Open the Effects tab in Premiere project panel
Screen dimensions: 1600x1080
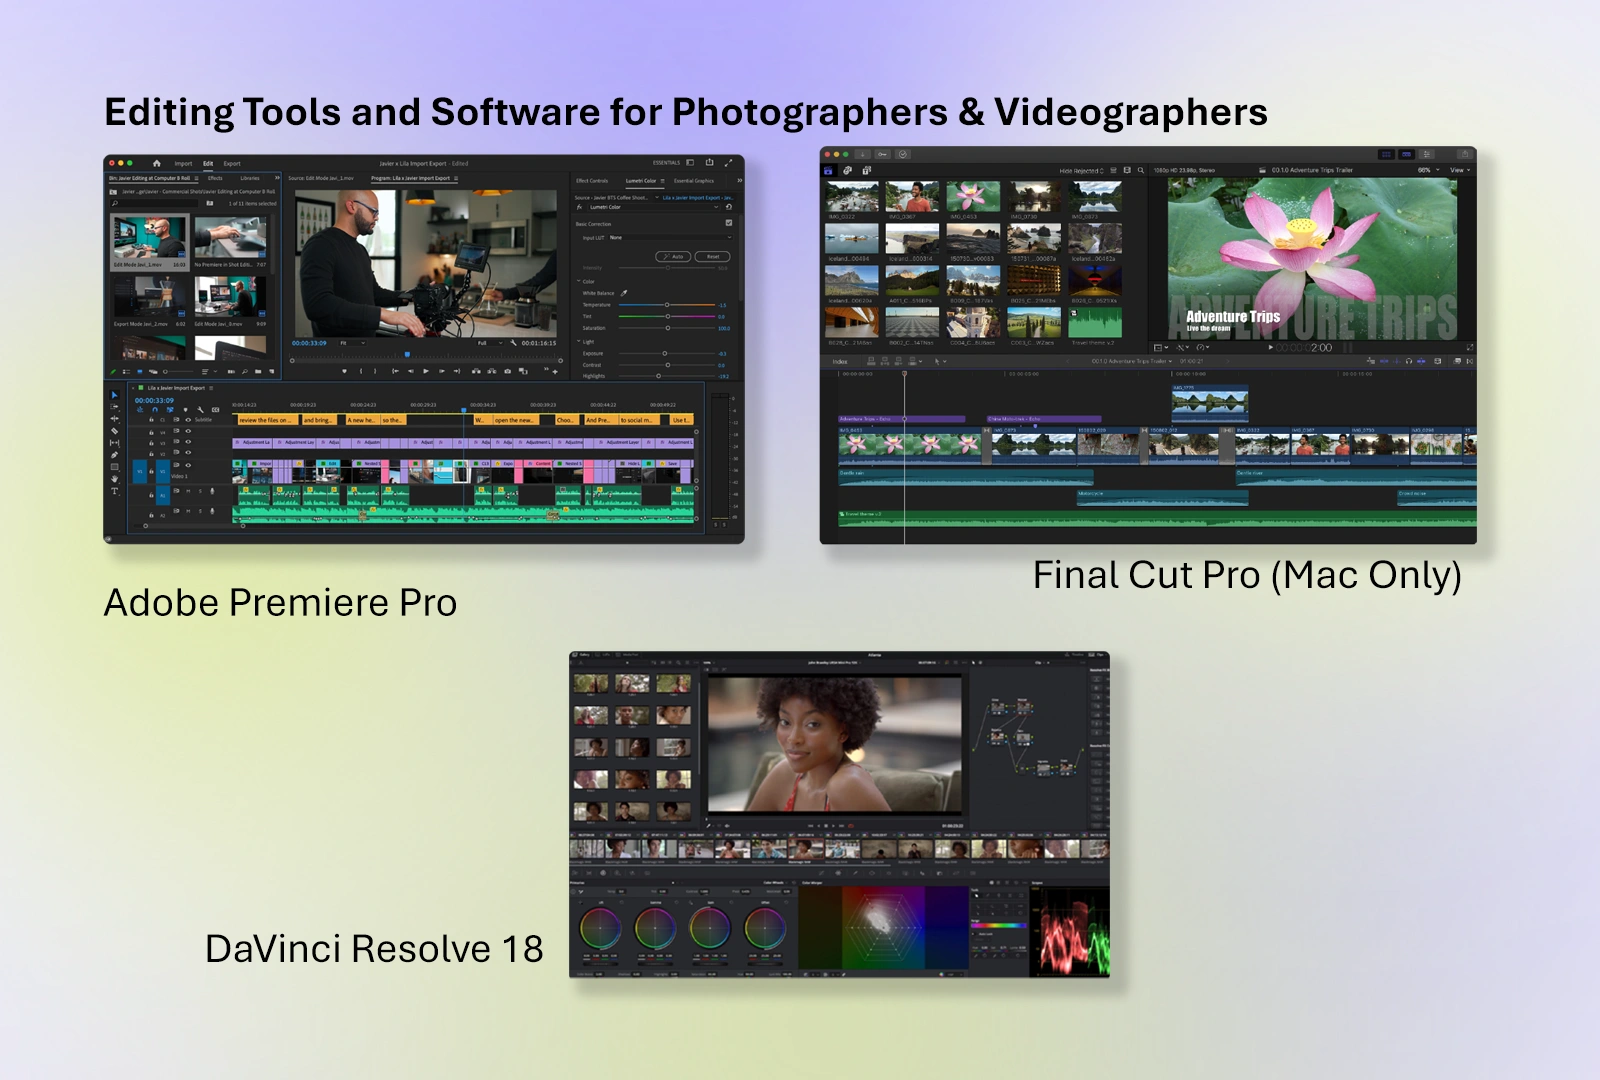(x=215, y=178)
